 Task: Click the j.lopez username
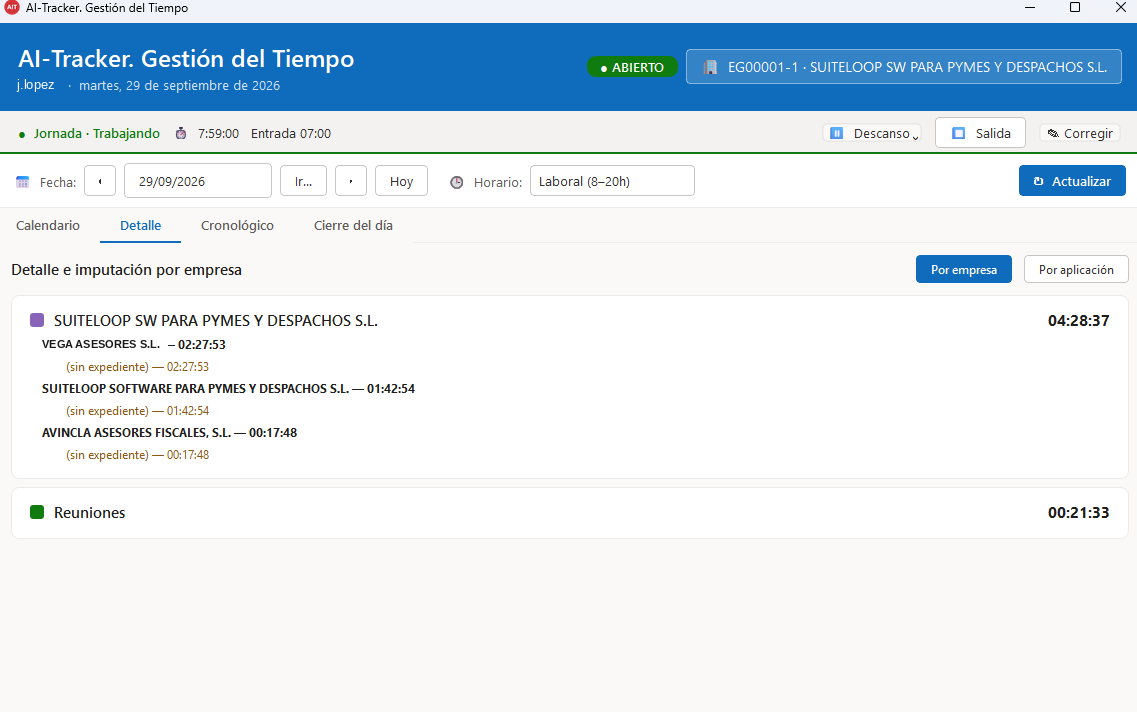point(36,85)
